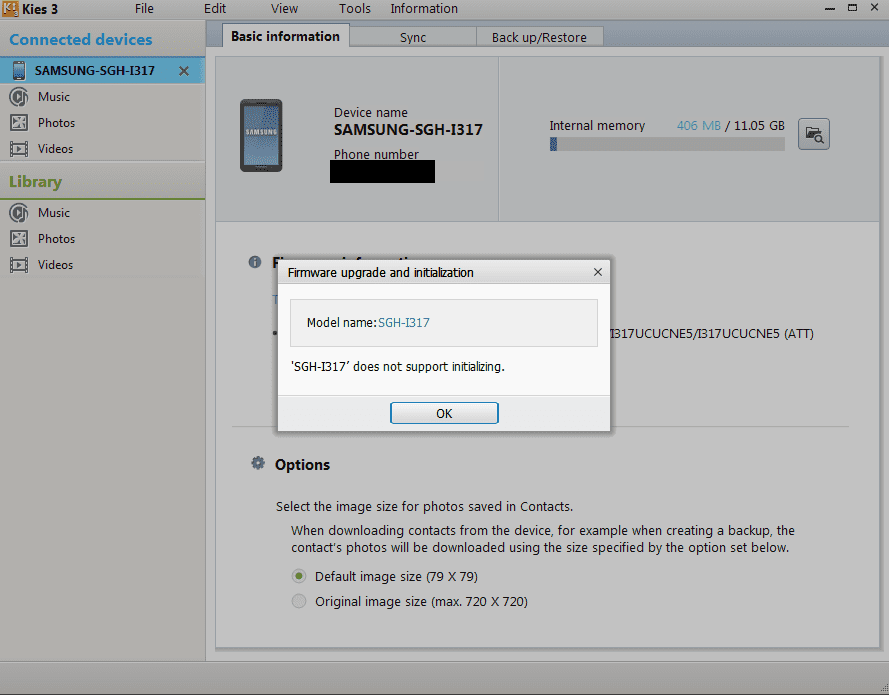Click the firmware information info icon
The image size is (889, 695).
[x=255, y=262]
